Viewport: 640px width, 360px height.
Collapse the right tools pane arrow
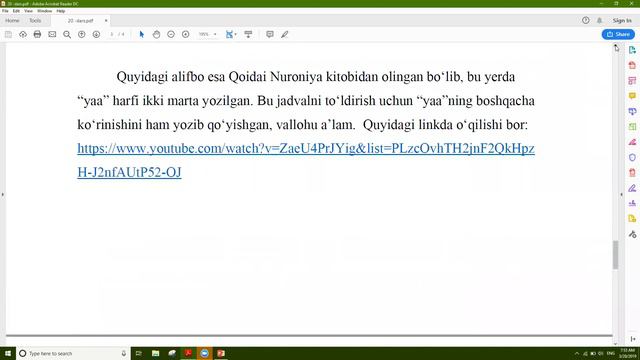coord(622,195)
